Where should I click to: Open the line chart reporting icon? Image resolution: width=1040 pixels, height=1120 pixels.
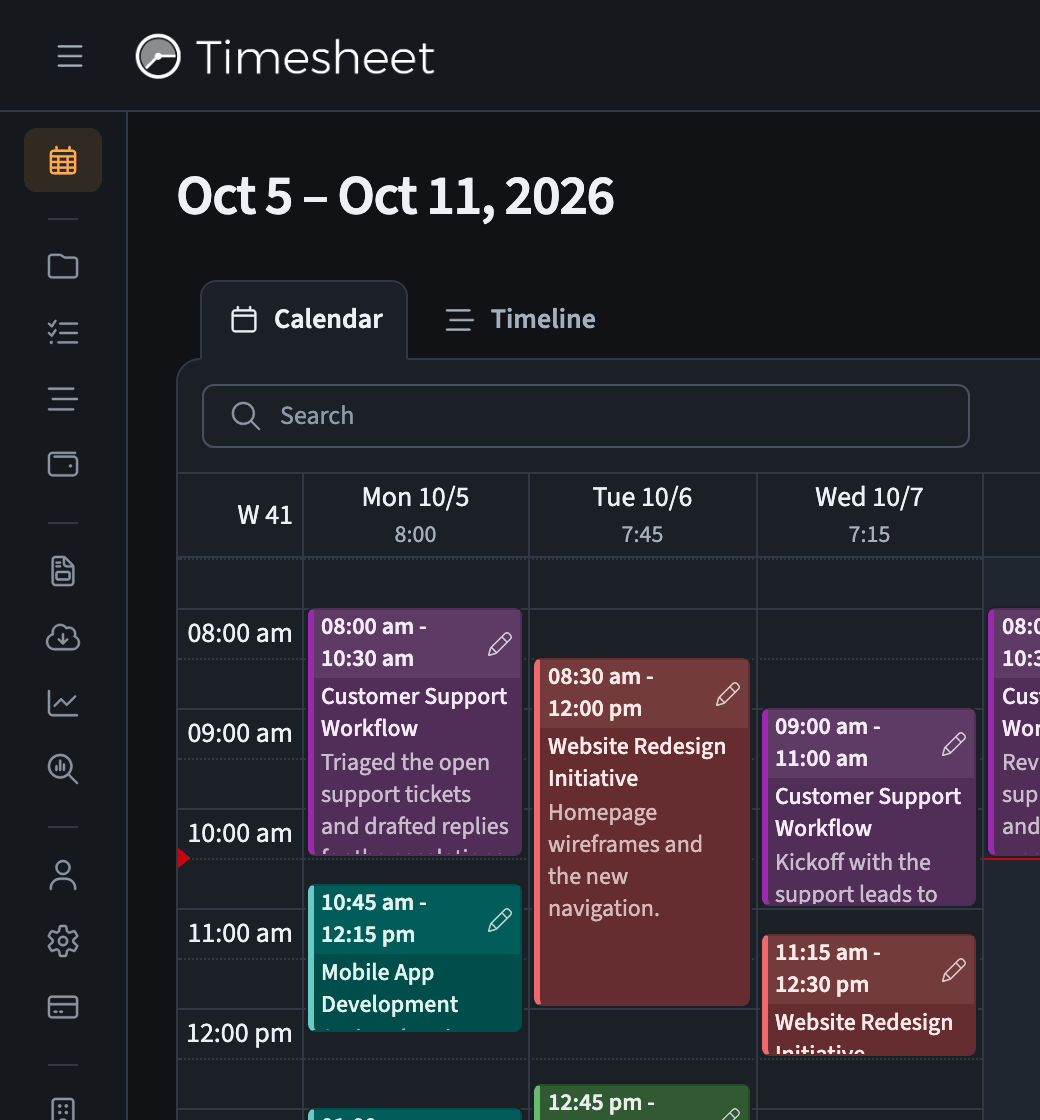coord(63,703)
